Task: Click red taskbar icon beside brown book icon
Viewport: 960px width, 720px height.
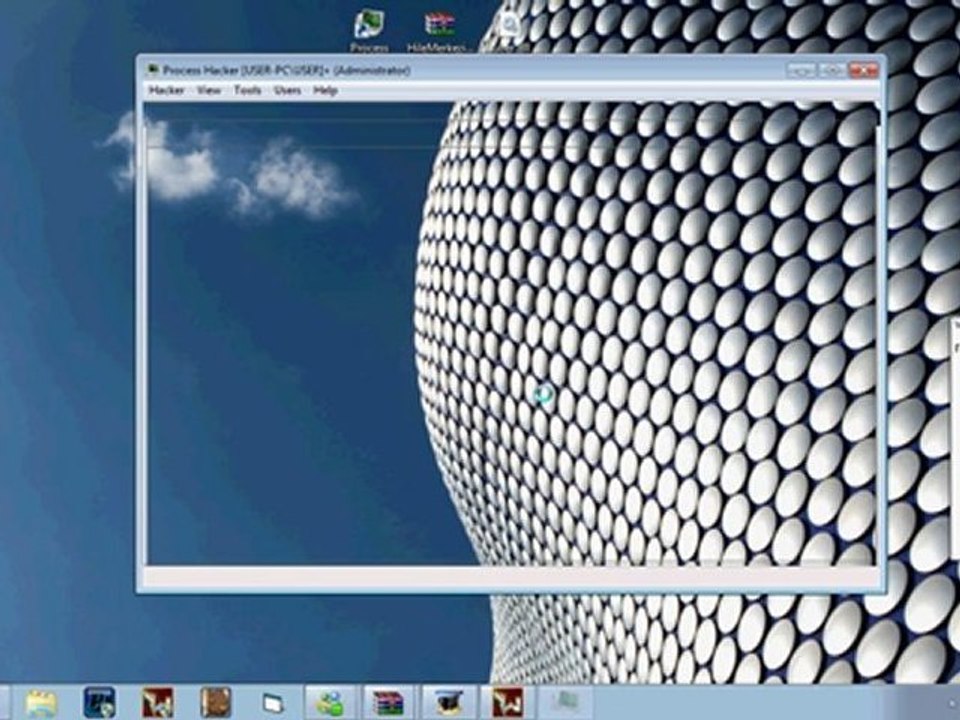Action: tap(157, 703)
